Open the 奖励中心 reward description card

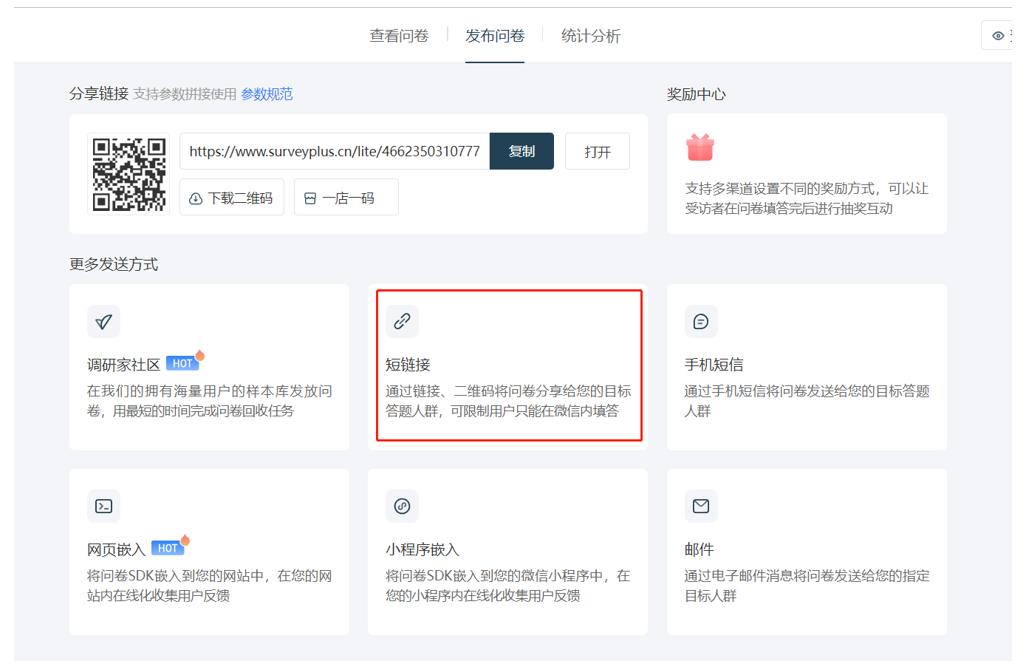click(x=807, y=174)
